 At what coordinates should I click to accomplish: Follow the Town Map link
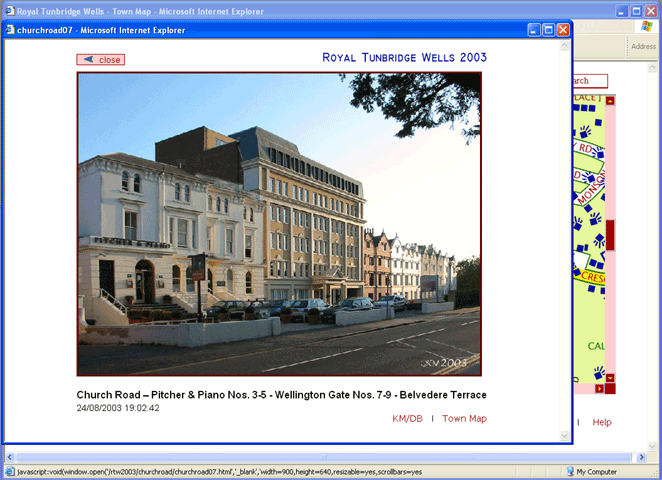tap(464, 418)
